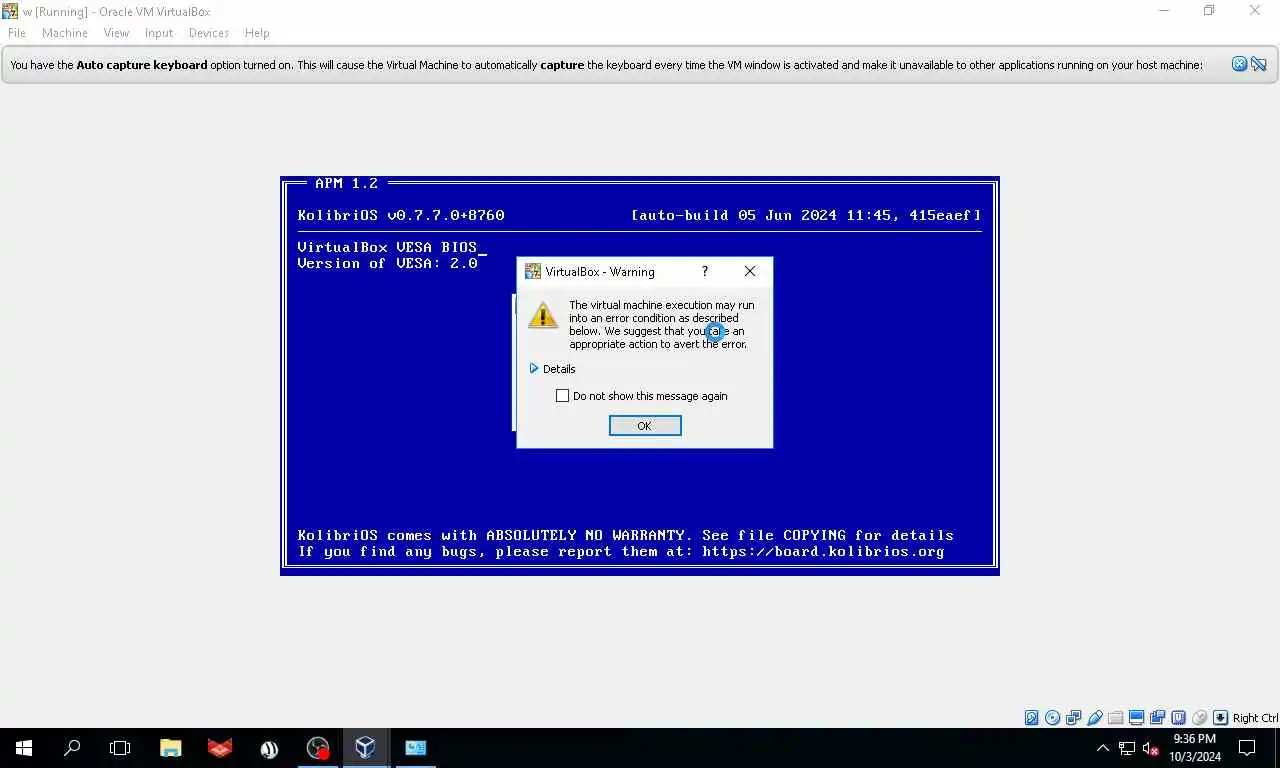Open the recording app with red dot

point(317,748)
